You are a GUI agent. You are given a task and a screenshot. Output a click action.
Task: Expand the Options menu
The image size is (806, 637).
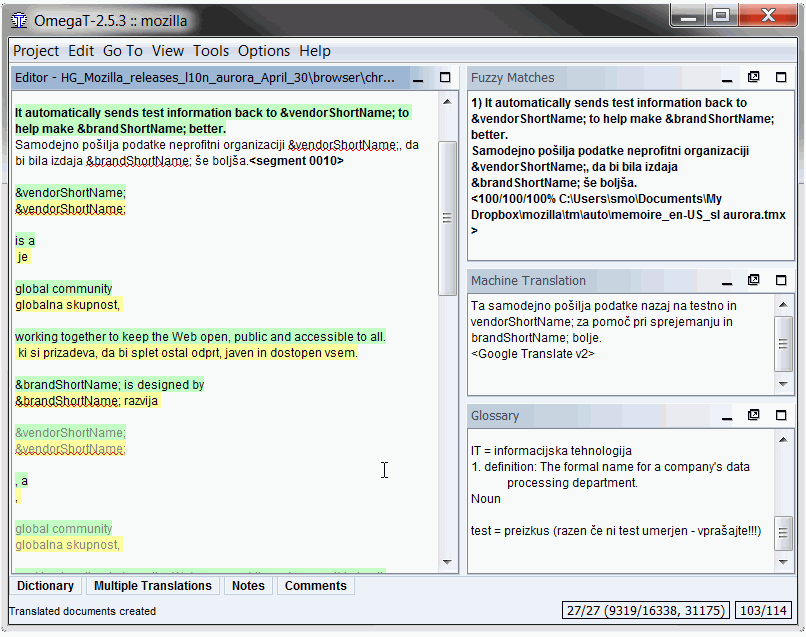(x=264, y=51)
